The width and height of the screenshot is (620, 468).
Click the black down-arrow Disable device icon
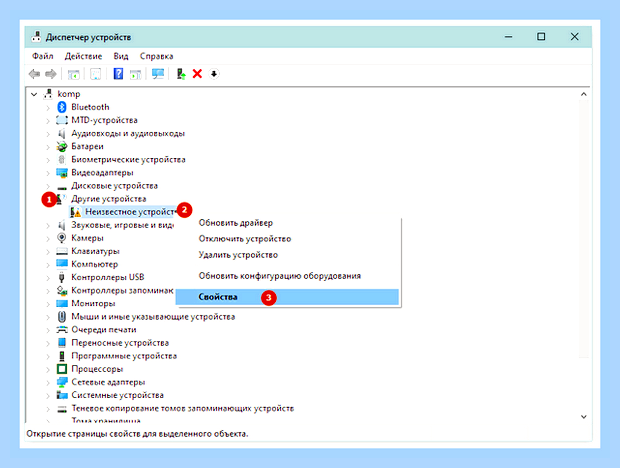tap(214, 74)
